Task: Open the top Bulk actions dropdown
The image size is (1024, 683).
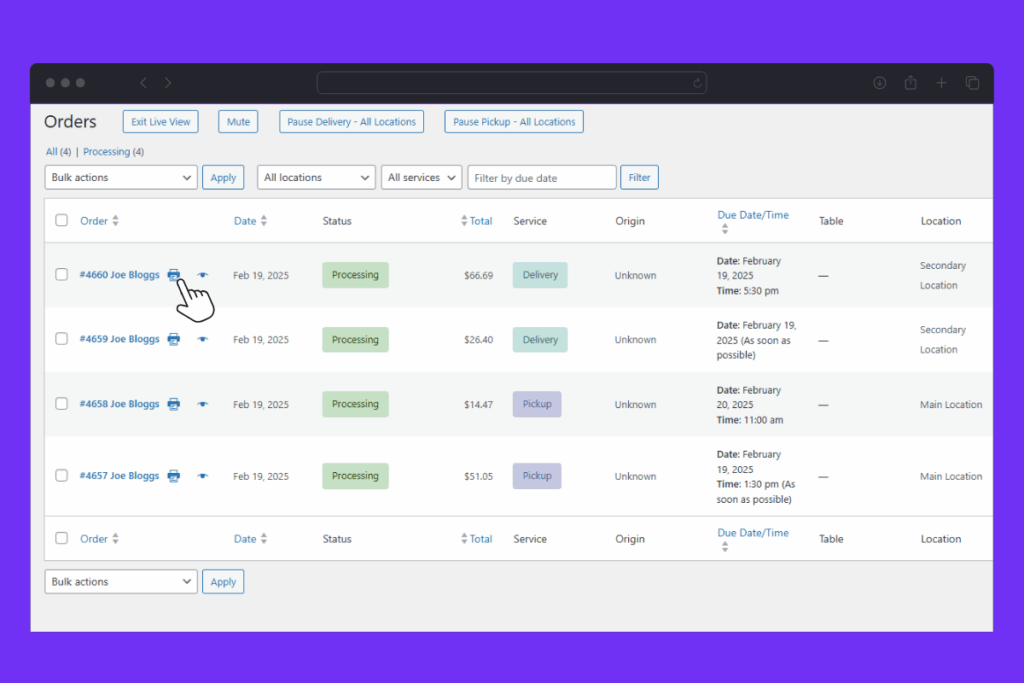Action: [x=121, y=178]
